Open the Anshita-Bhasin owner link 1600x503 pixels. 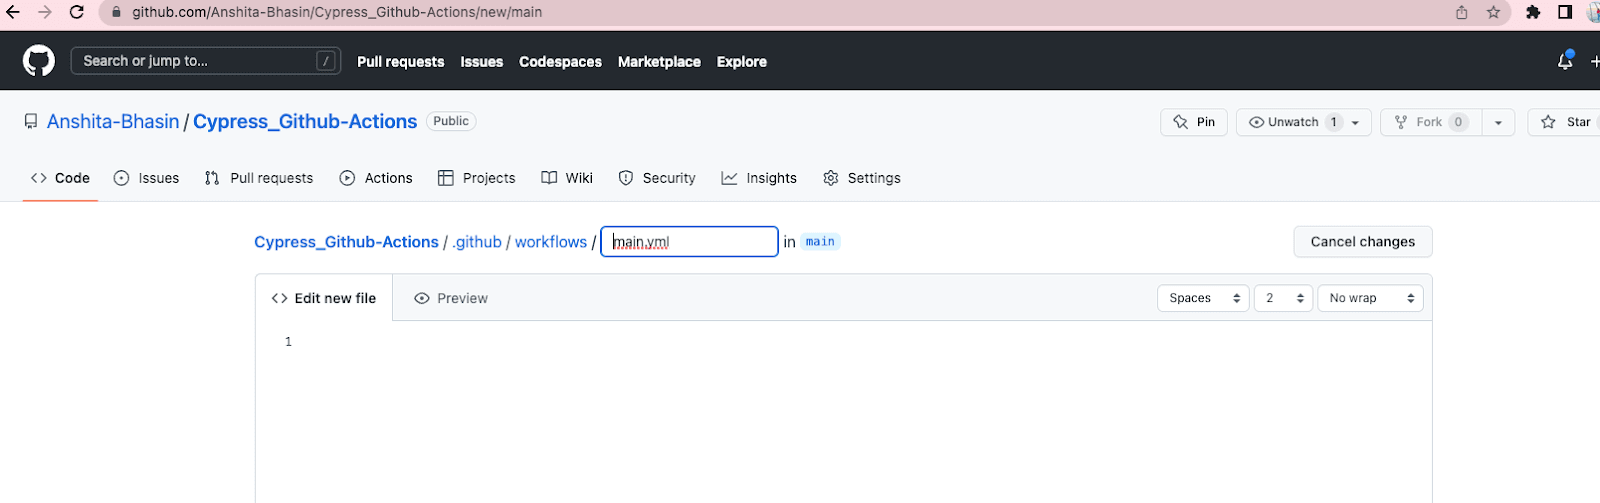113,121
